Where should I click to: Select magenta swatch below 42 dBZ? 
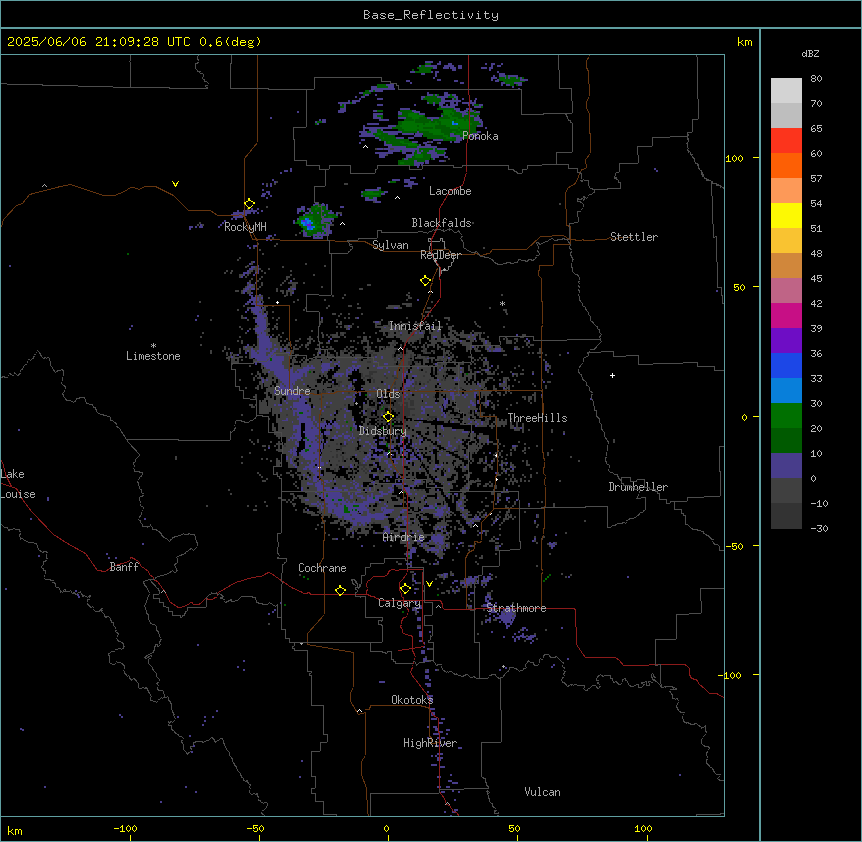point(786,315)
